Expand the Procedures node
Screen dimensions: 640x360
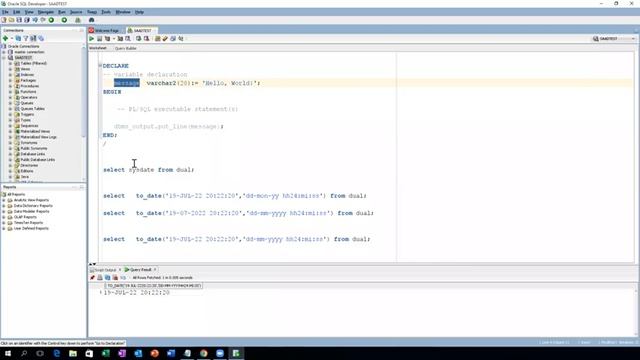click(10, 87)
